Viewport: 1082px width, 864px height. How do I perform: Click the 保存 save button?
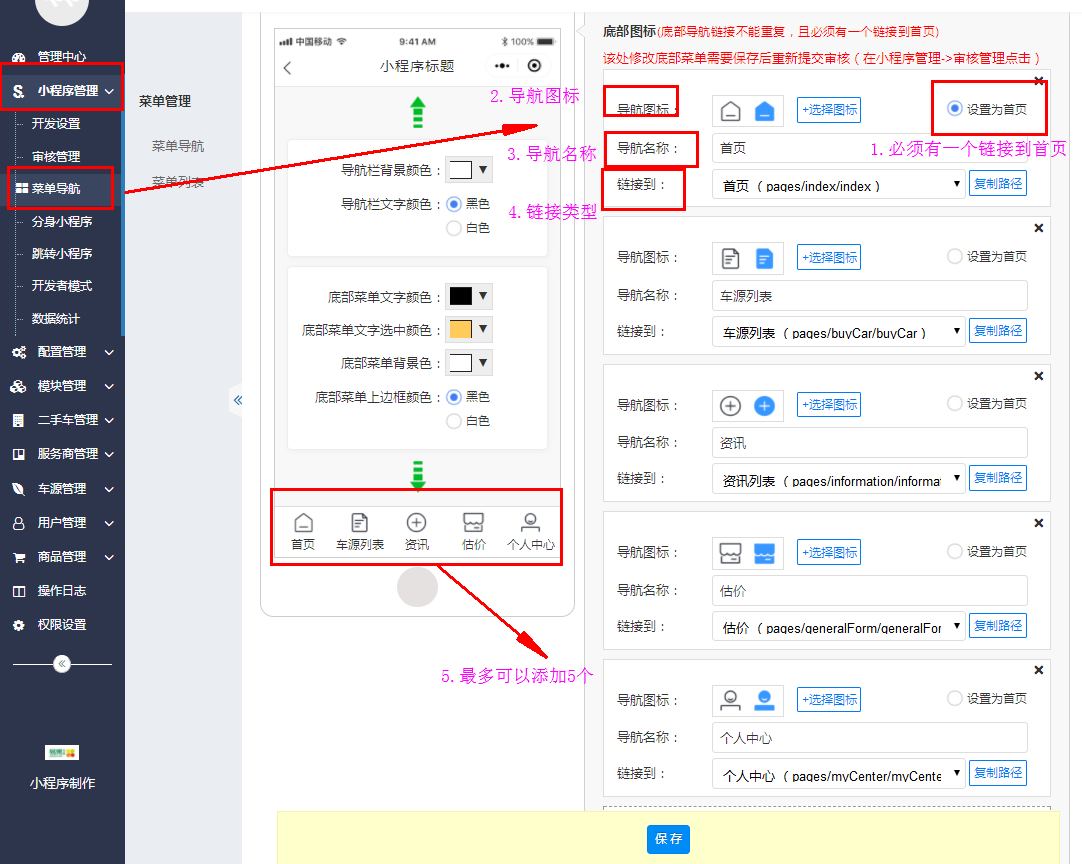pos(668,840)
